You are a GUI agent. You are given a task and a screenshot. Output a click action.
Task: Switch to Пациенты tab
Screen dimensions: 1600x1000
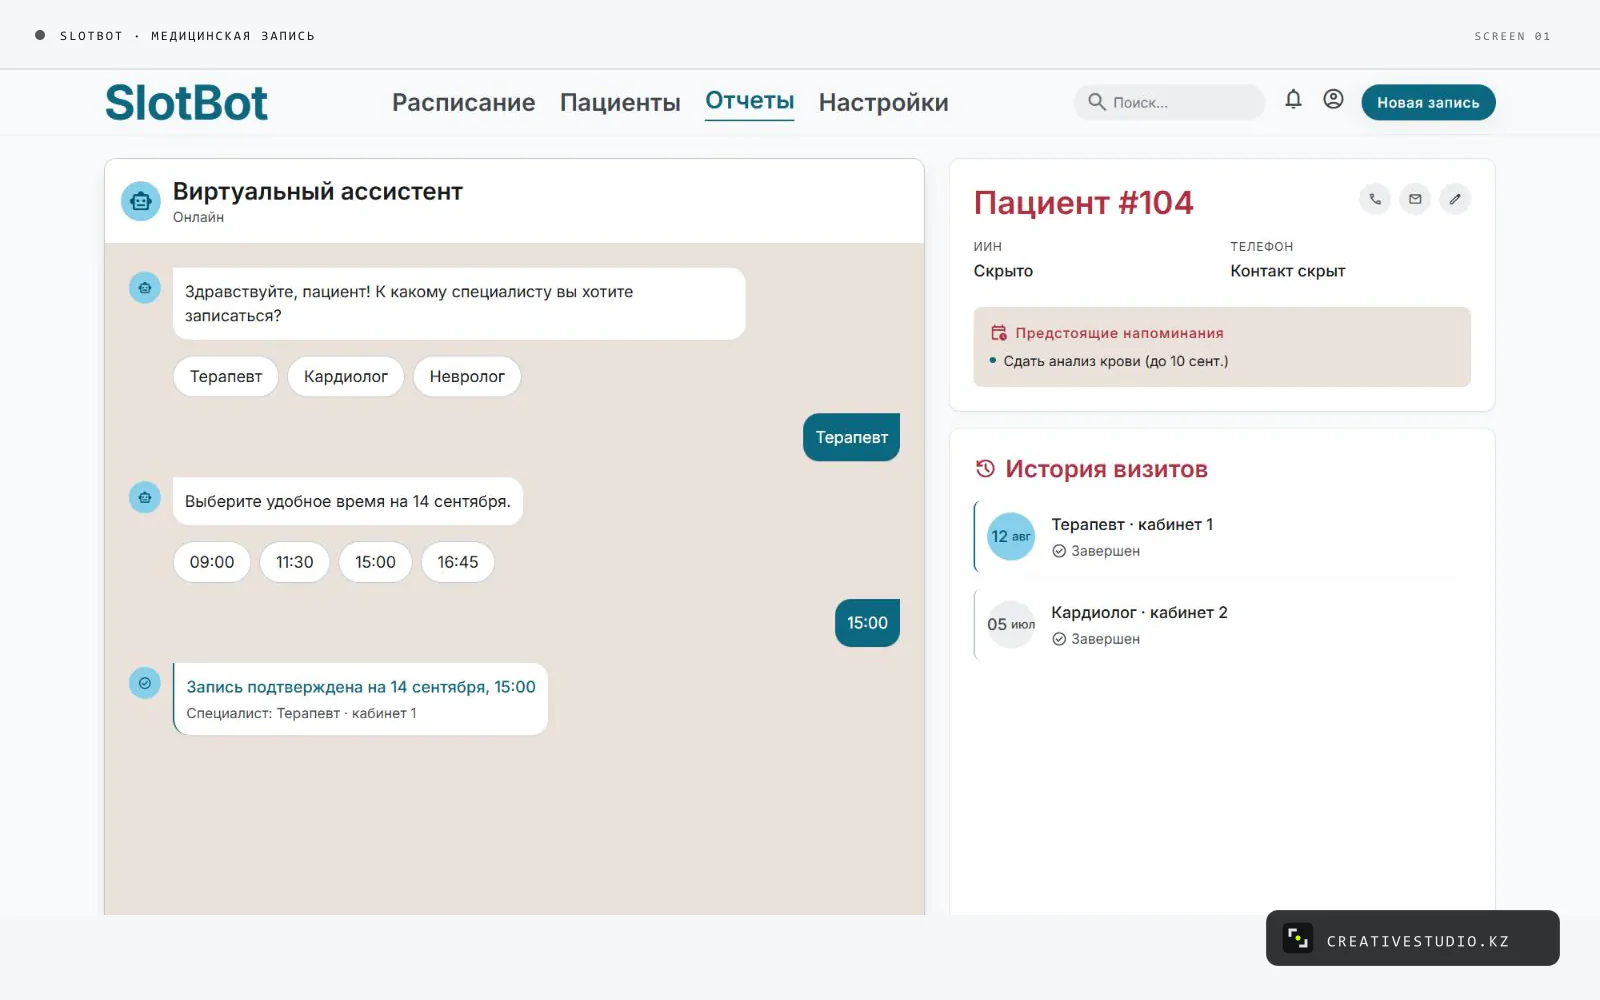tap(620, 102)
